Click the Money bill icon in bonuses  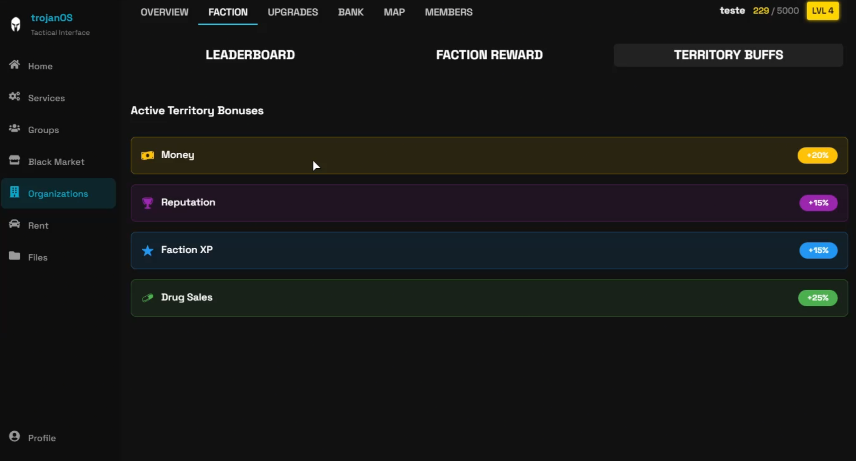148,156
